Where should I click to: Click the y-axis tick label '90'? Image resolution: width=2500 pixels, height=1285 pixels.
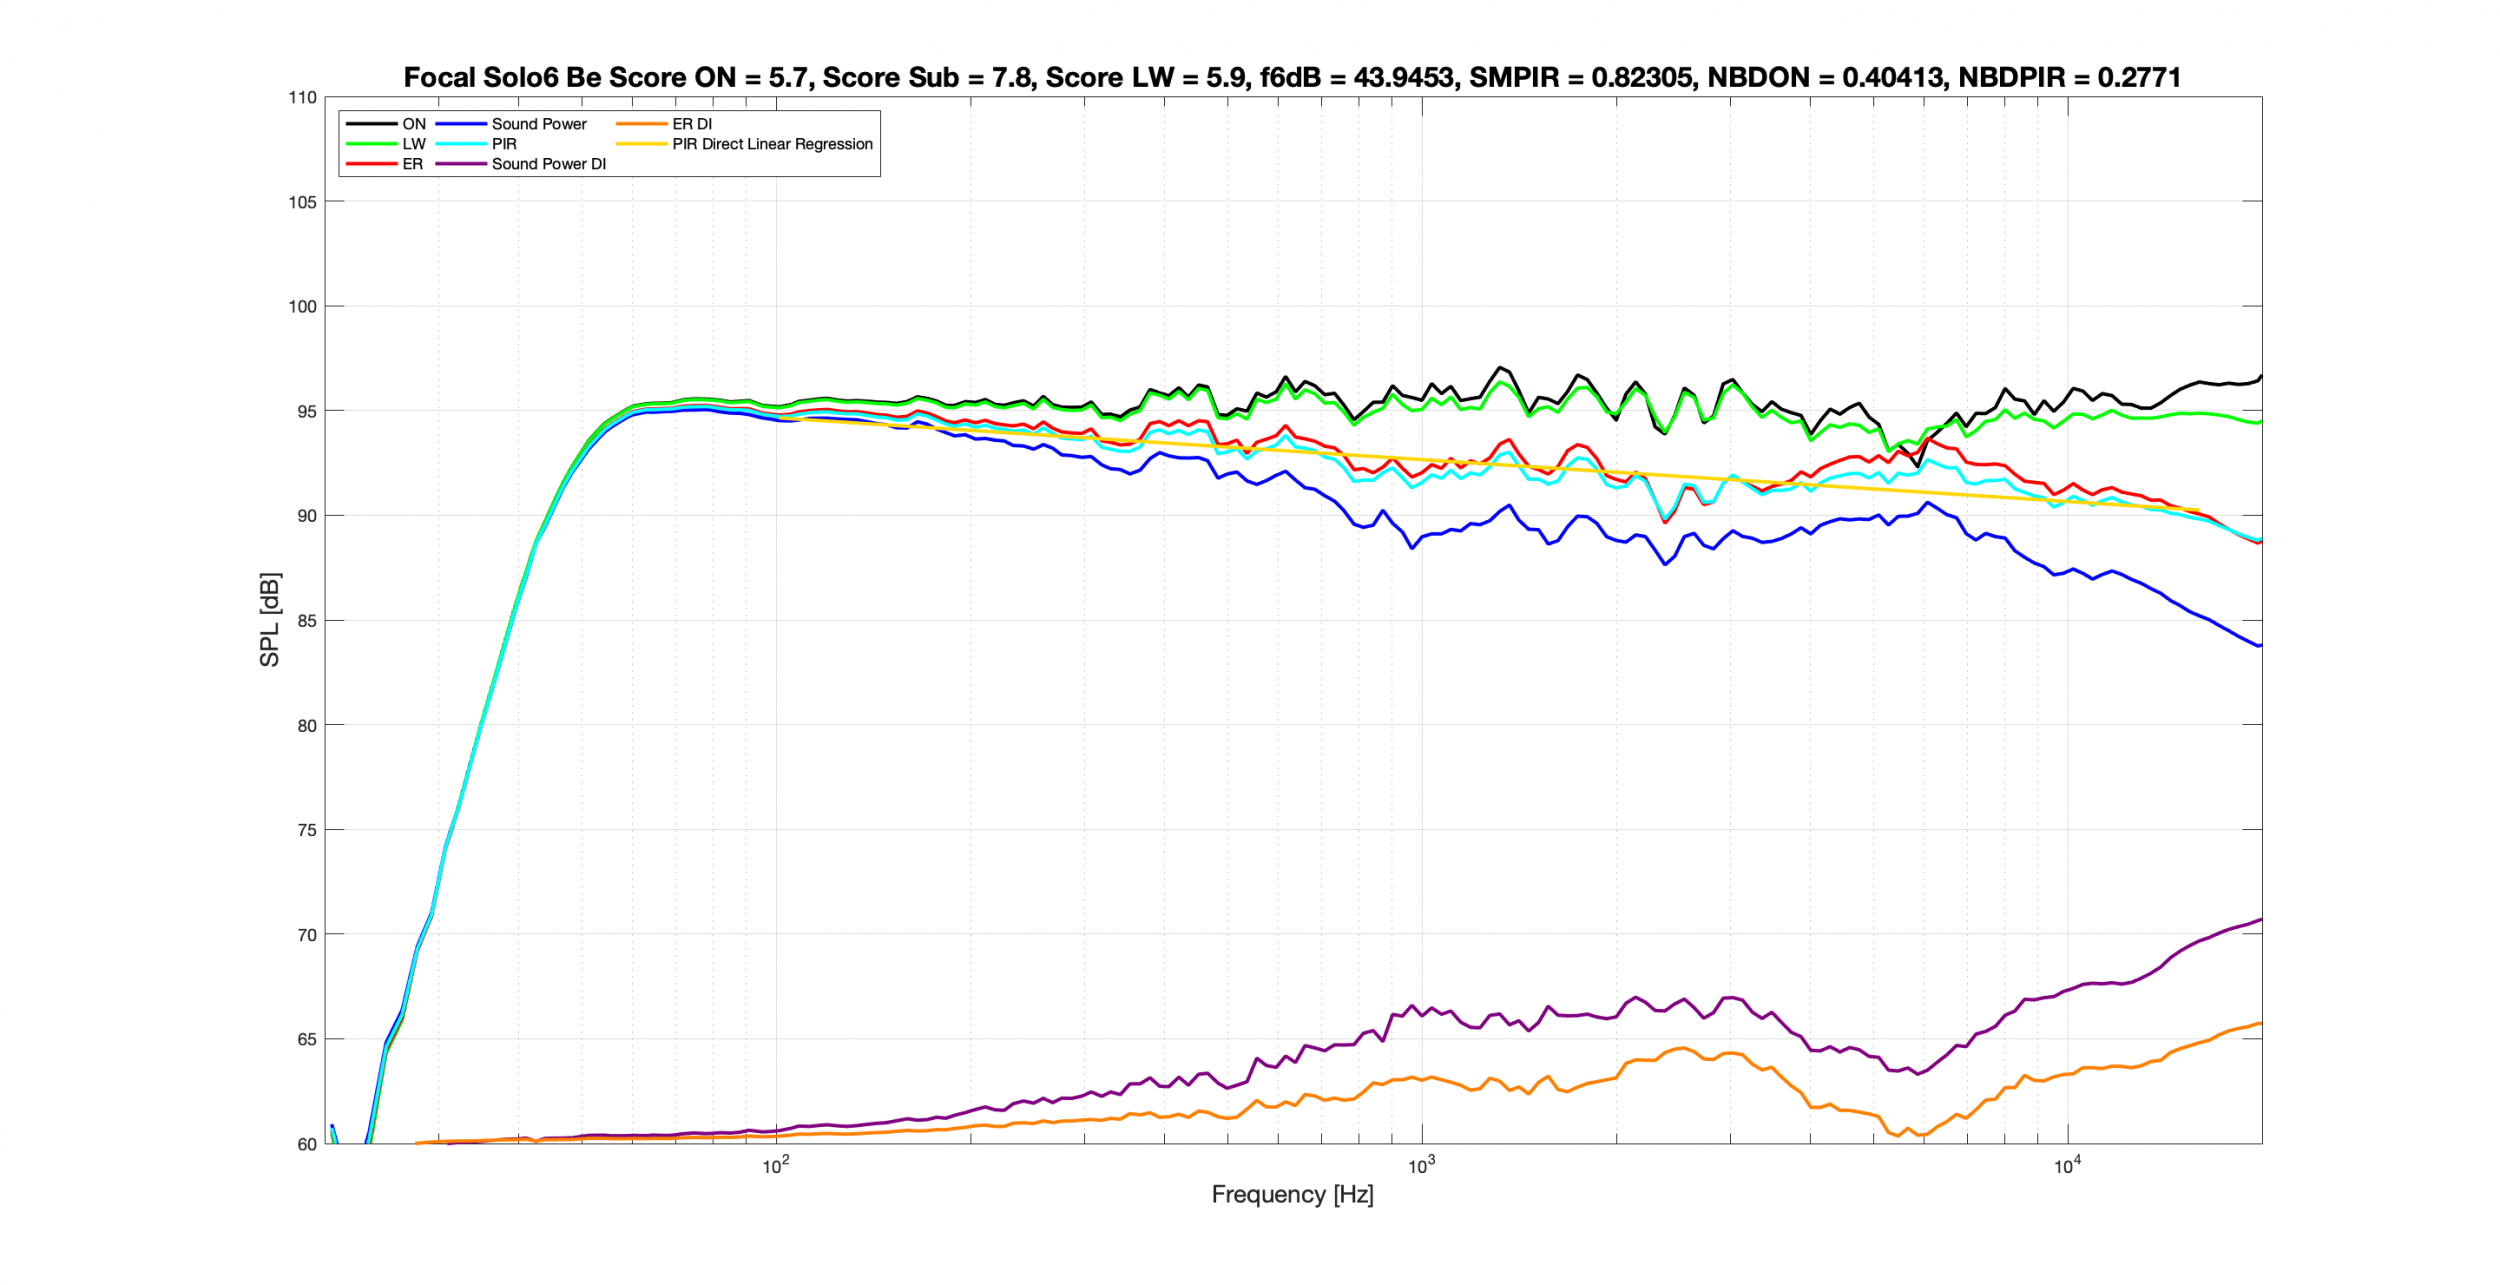coord(307,516)
